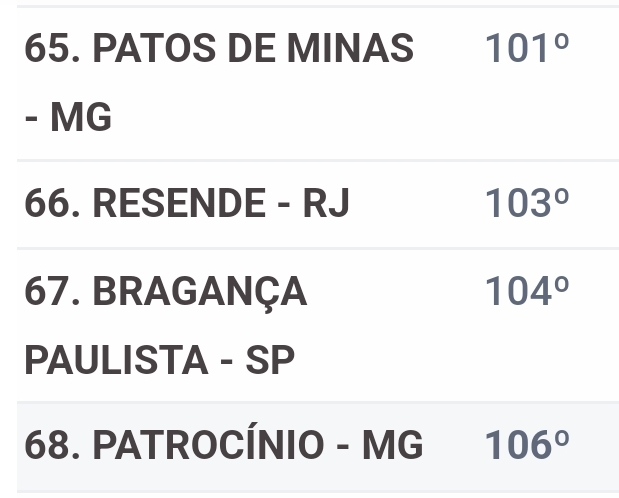Click the 101º ranking value
619x498 pixels.
(x=526, y=48)
